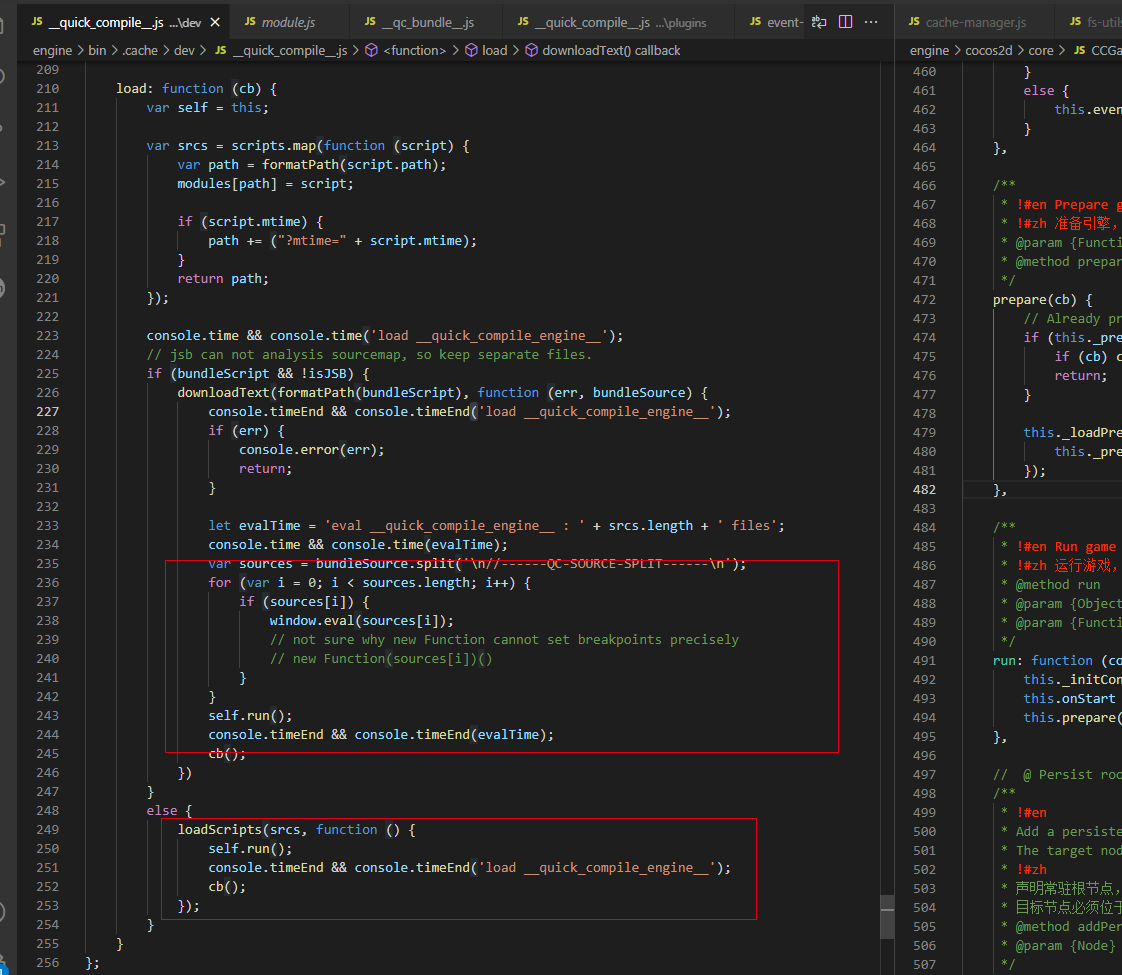
Task: Open the More Actions ellipsis menu
Action: click(x=872, y=22)
